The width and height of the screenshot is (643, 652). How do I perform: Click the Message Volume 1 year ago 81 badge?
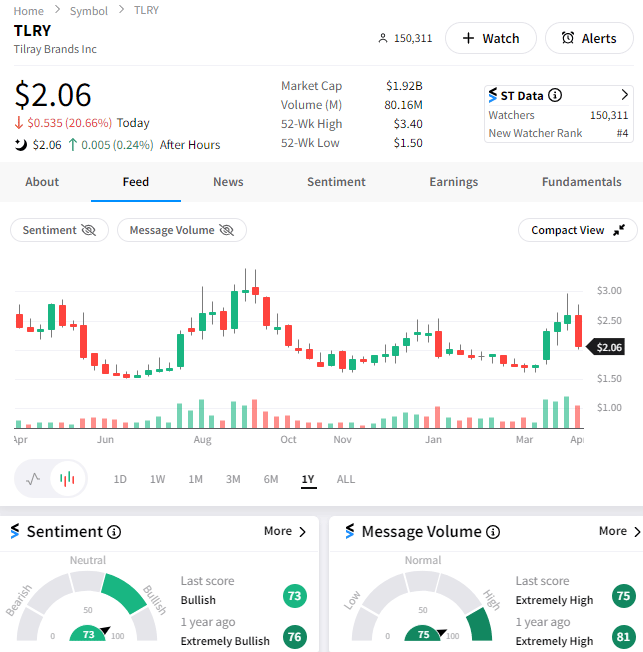pyautogui.click(x=623, y=637)
